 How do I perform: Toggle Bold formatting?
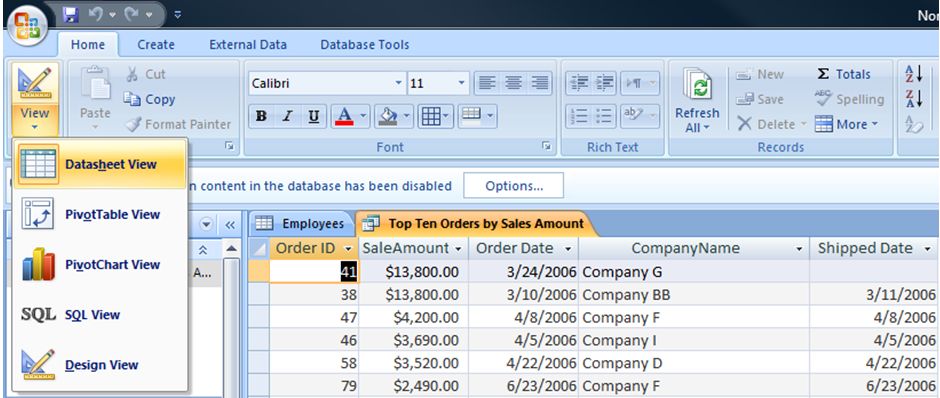coord(261,116)
